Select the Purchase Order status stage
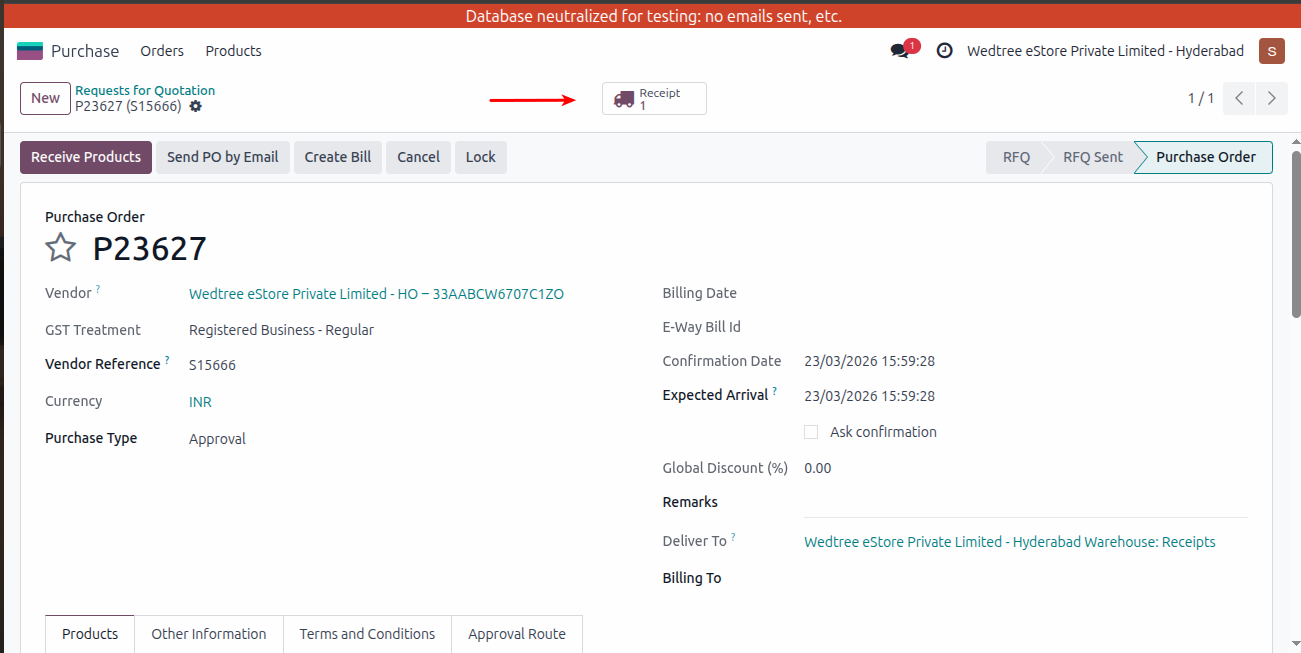This screenshot has width=1301, height=653. tap(1206, 157)
